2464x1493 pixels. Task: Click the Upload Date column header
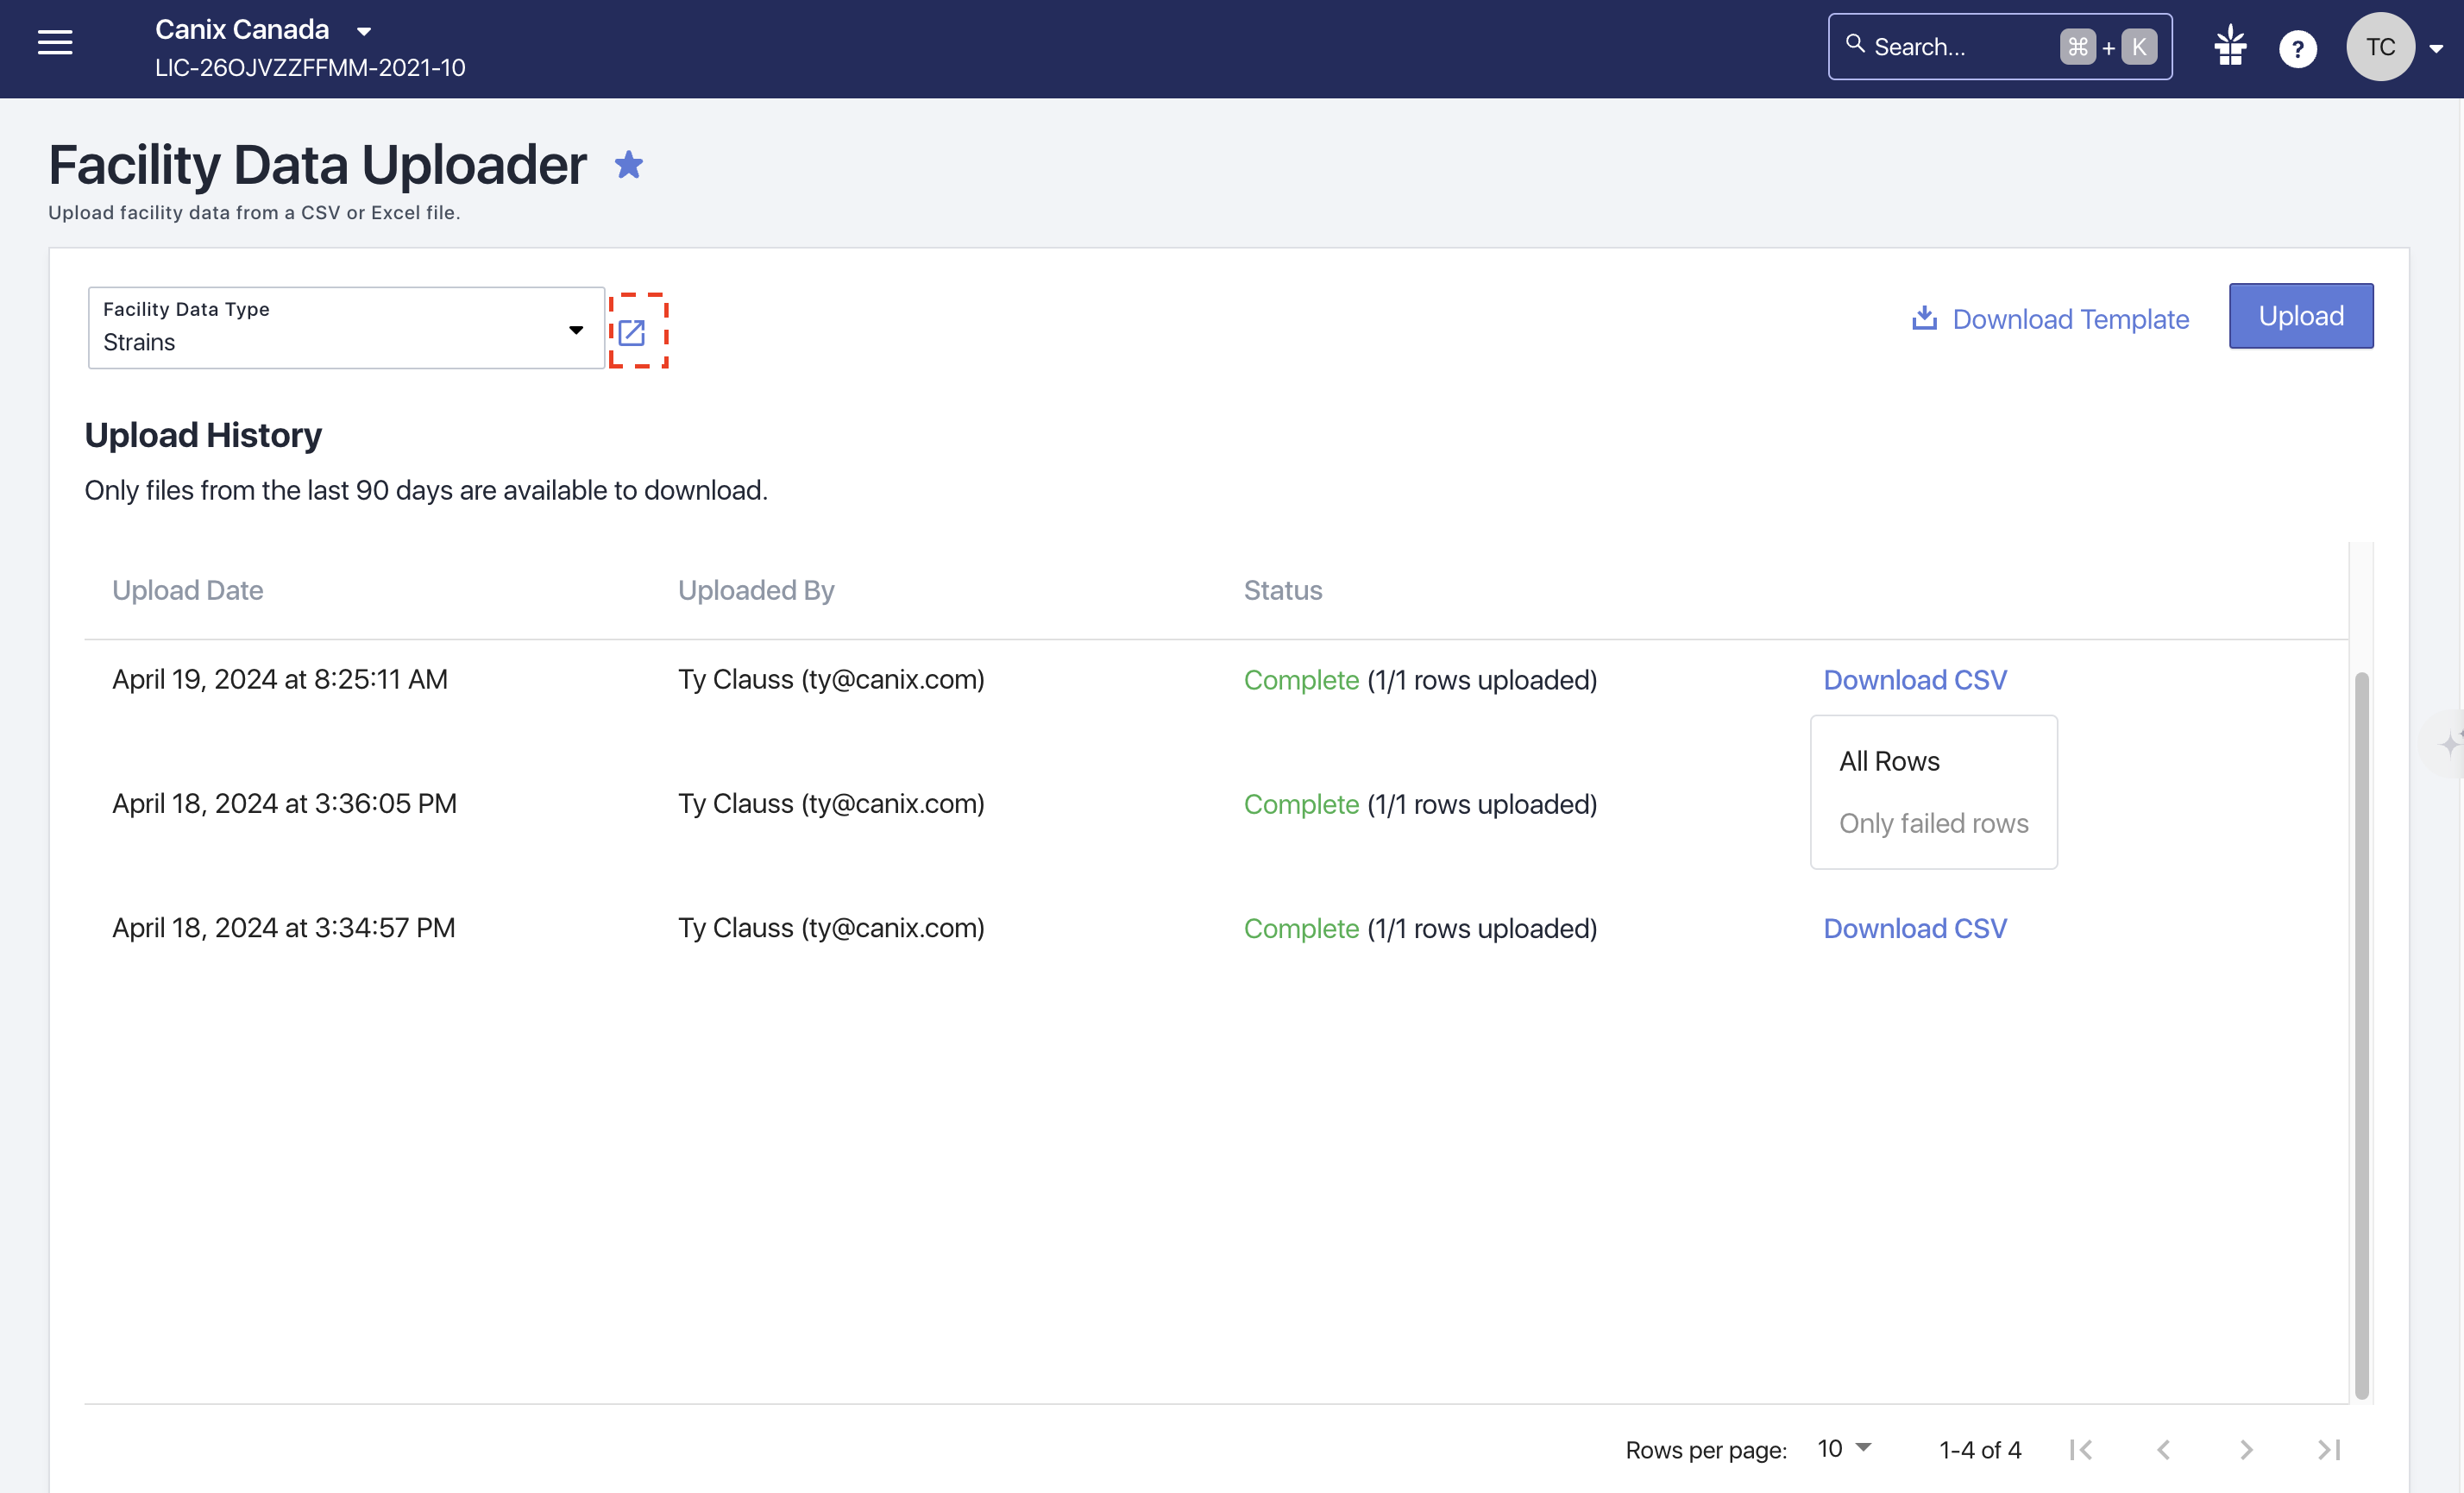tap(188, 590)
